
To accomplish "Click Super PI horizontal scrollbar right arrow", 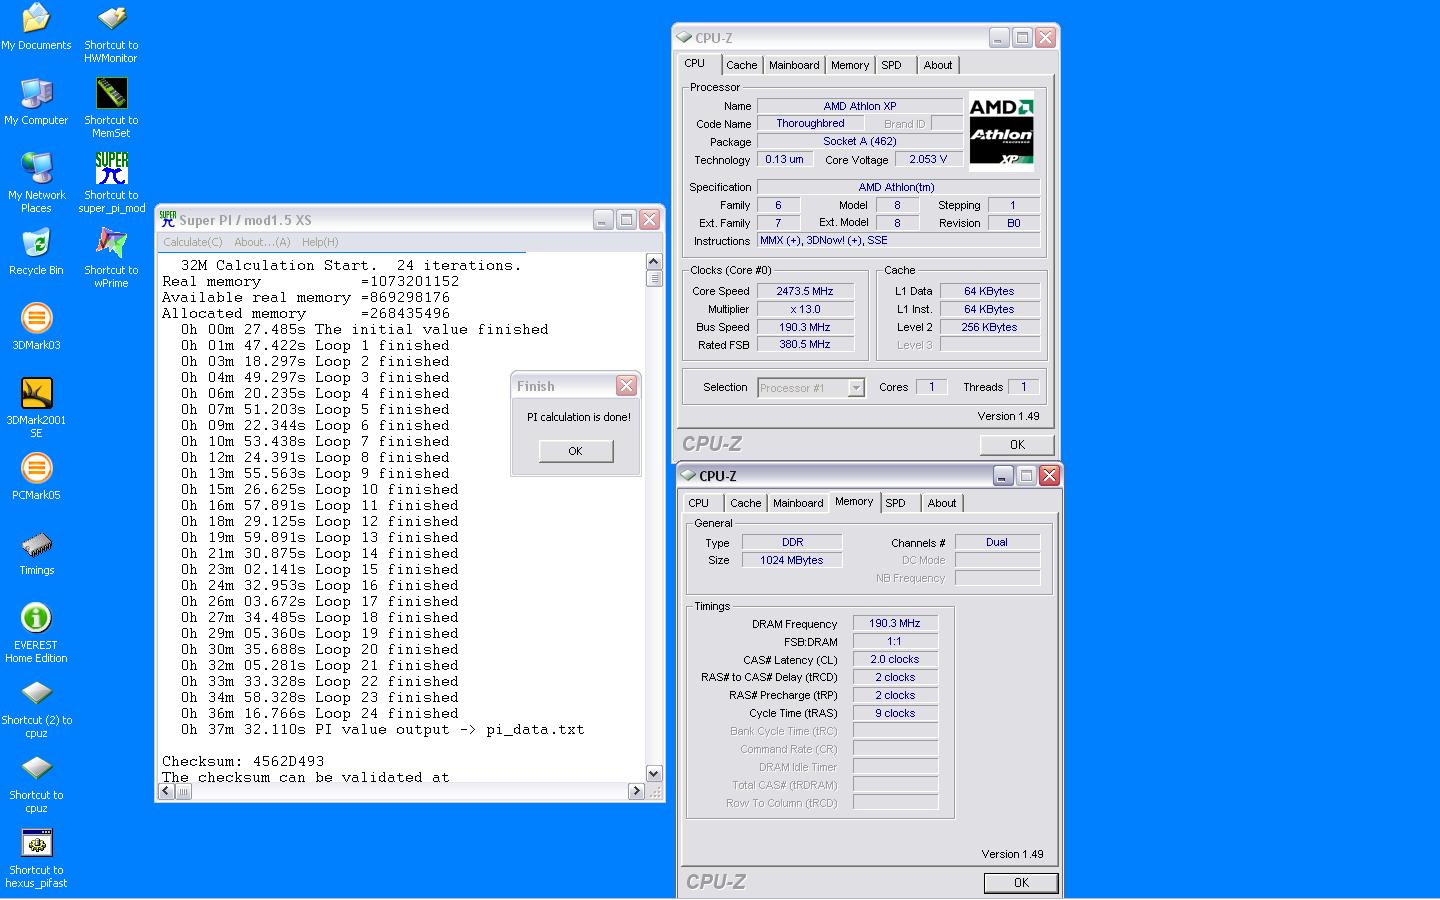I will (x=636, y=791).
